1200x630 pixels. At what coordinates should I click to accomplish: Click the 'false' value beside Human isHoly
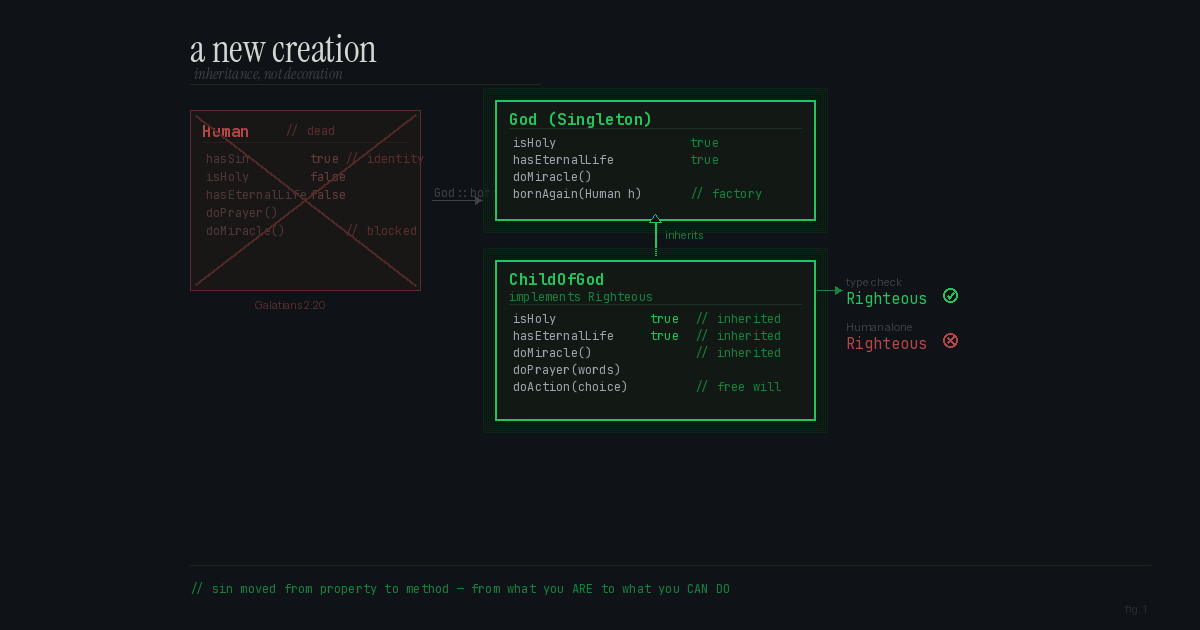[x=328, y=177]
